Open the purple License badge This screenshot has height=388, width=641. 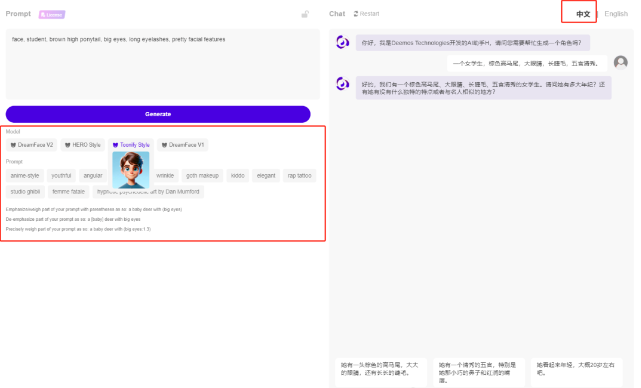coord(52,14)
